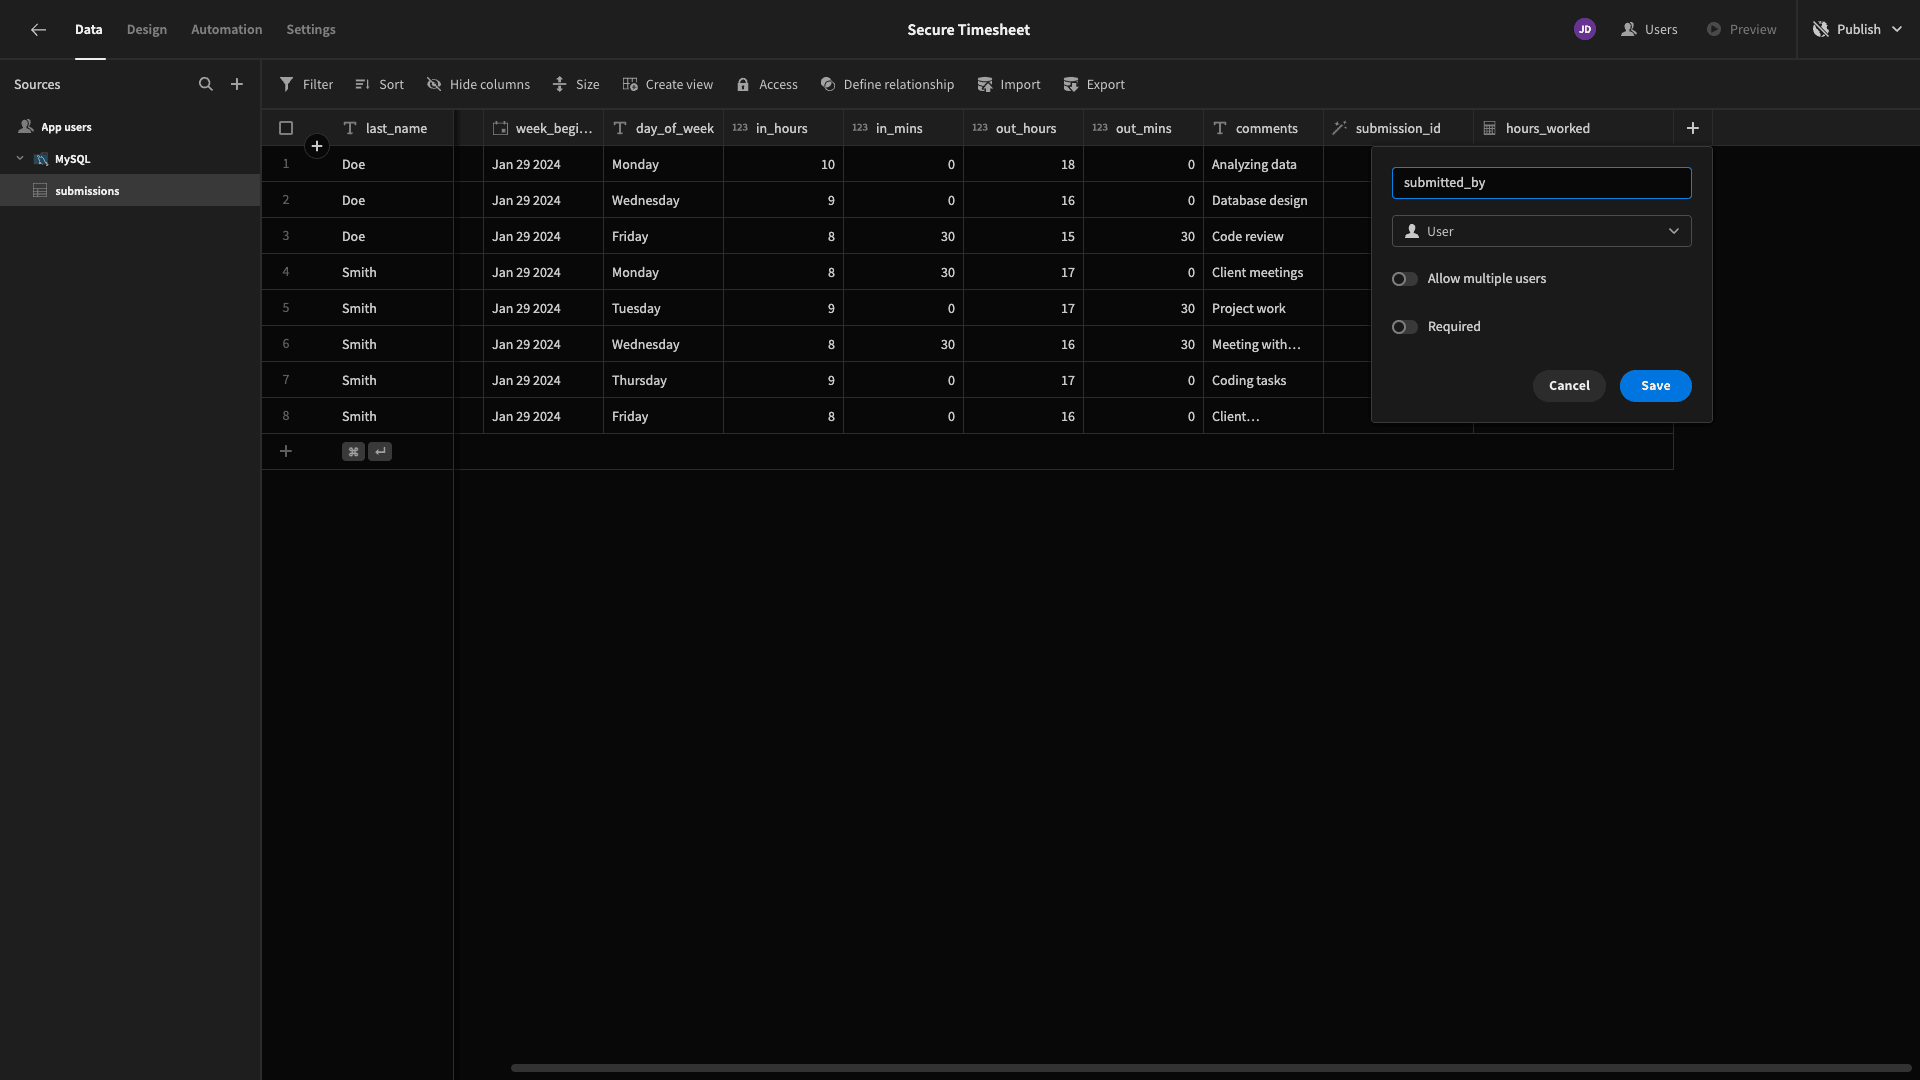Open the Import dialog
The image size is (1920, 1080).
click(x=1009, y=85)
